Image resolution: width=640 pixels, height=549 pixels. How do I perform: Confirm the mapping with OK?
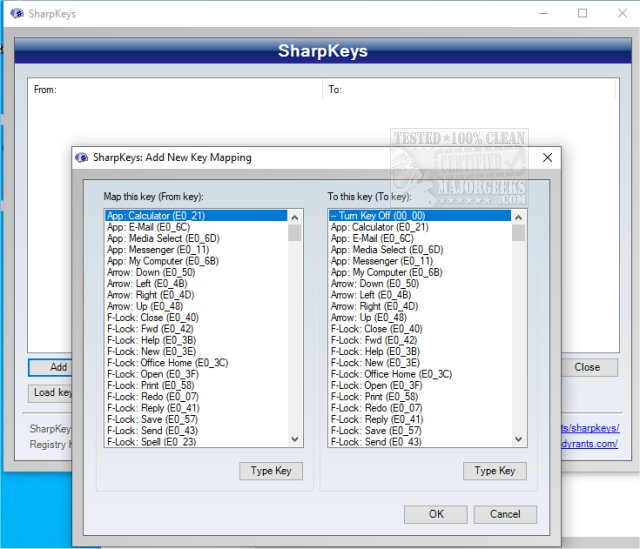click(x=436, y=514)
